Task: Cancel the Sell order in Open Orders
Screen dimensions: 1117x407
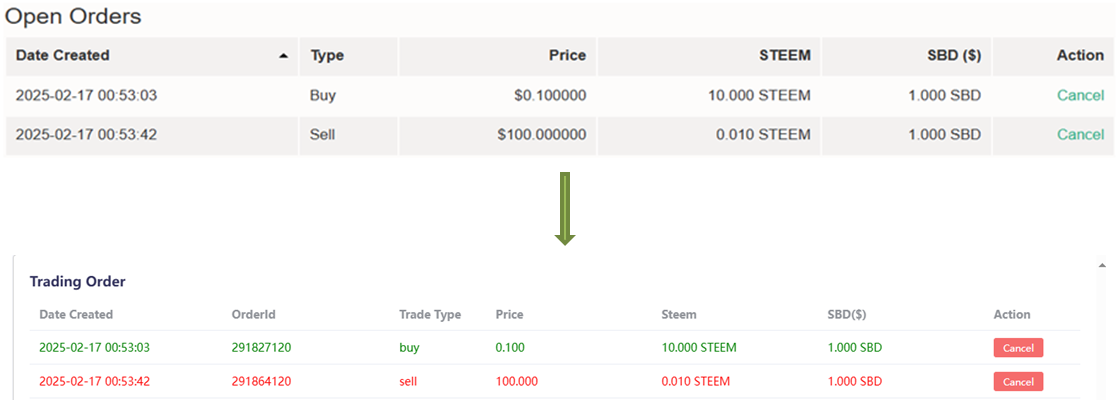Action: pos(1080,134)
